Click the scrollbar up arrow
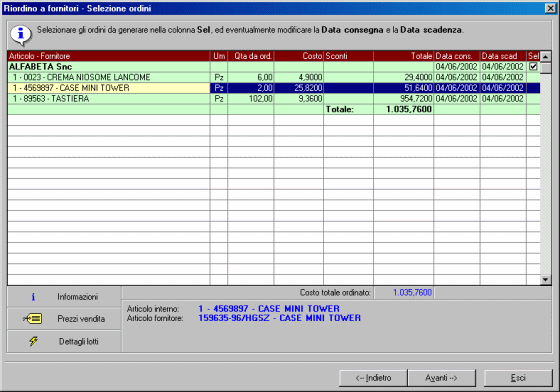560x392 pixels. [545, 56]
